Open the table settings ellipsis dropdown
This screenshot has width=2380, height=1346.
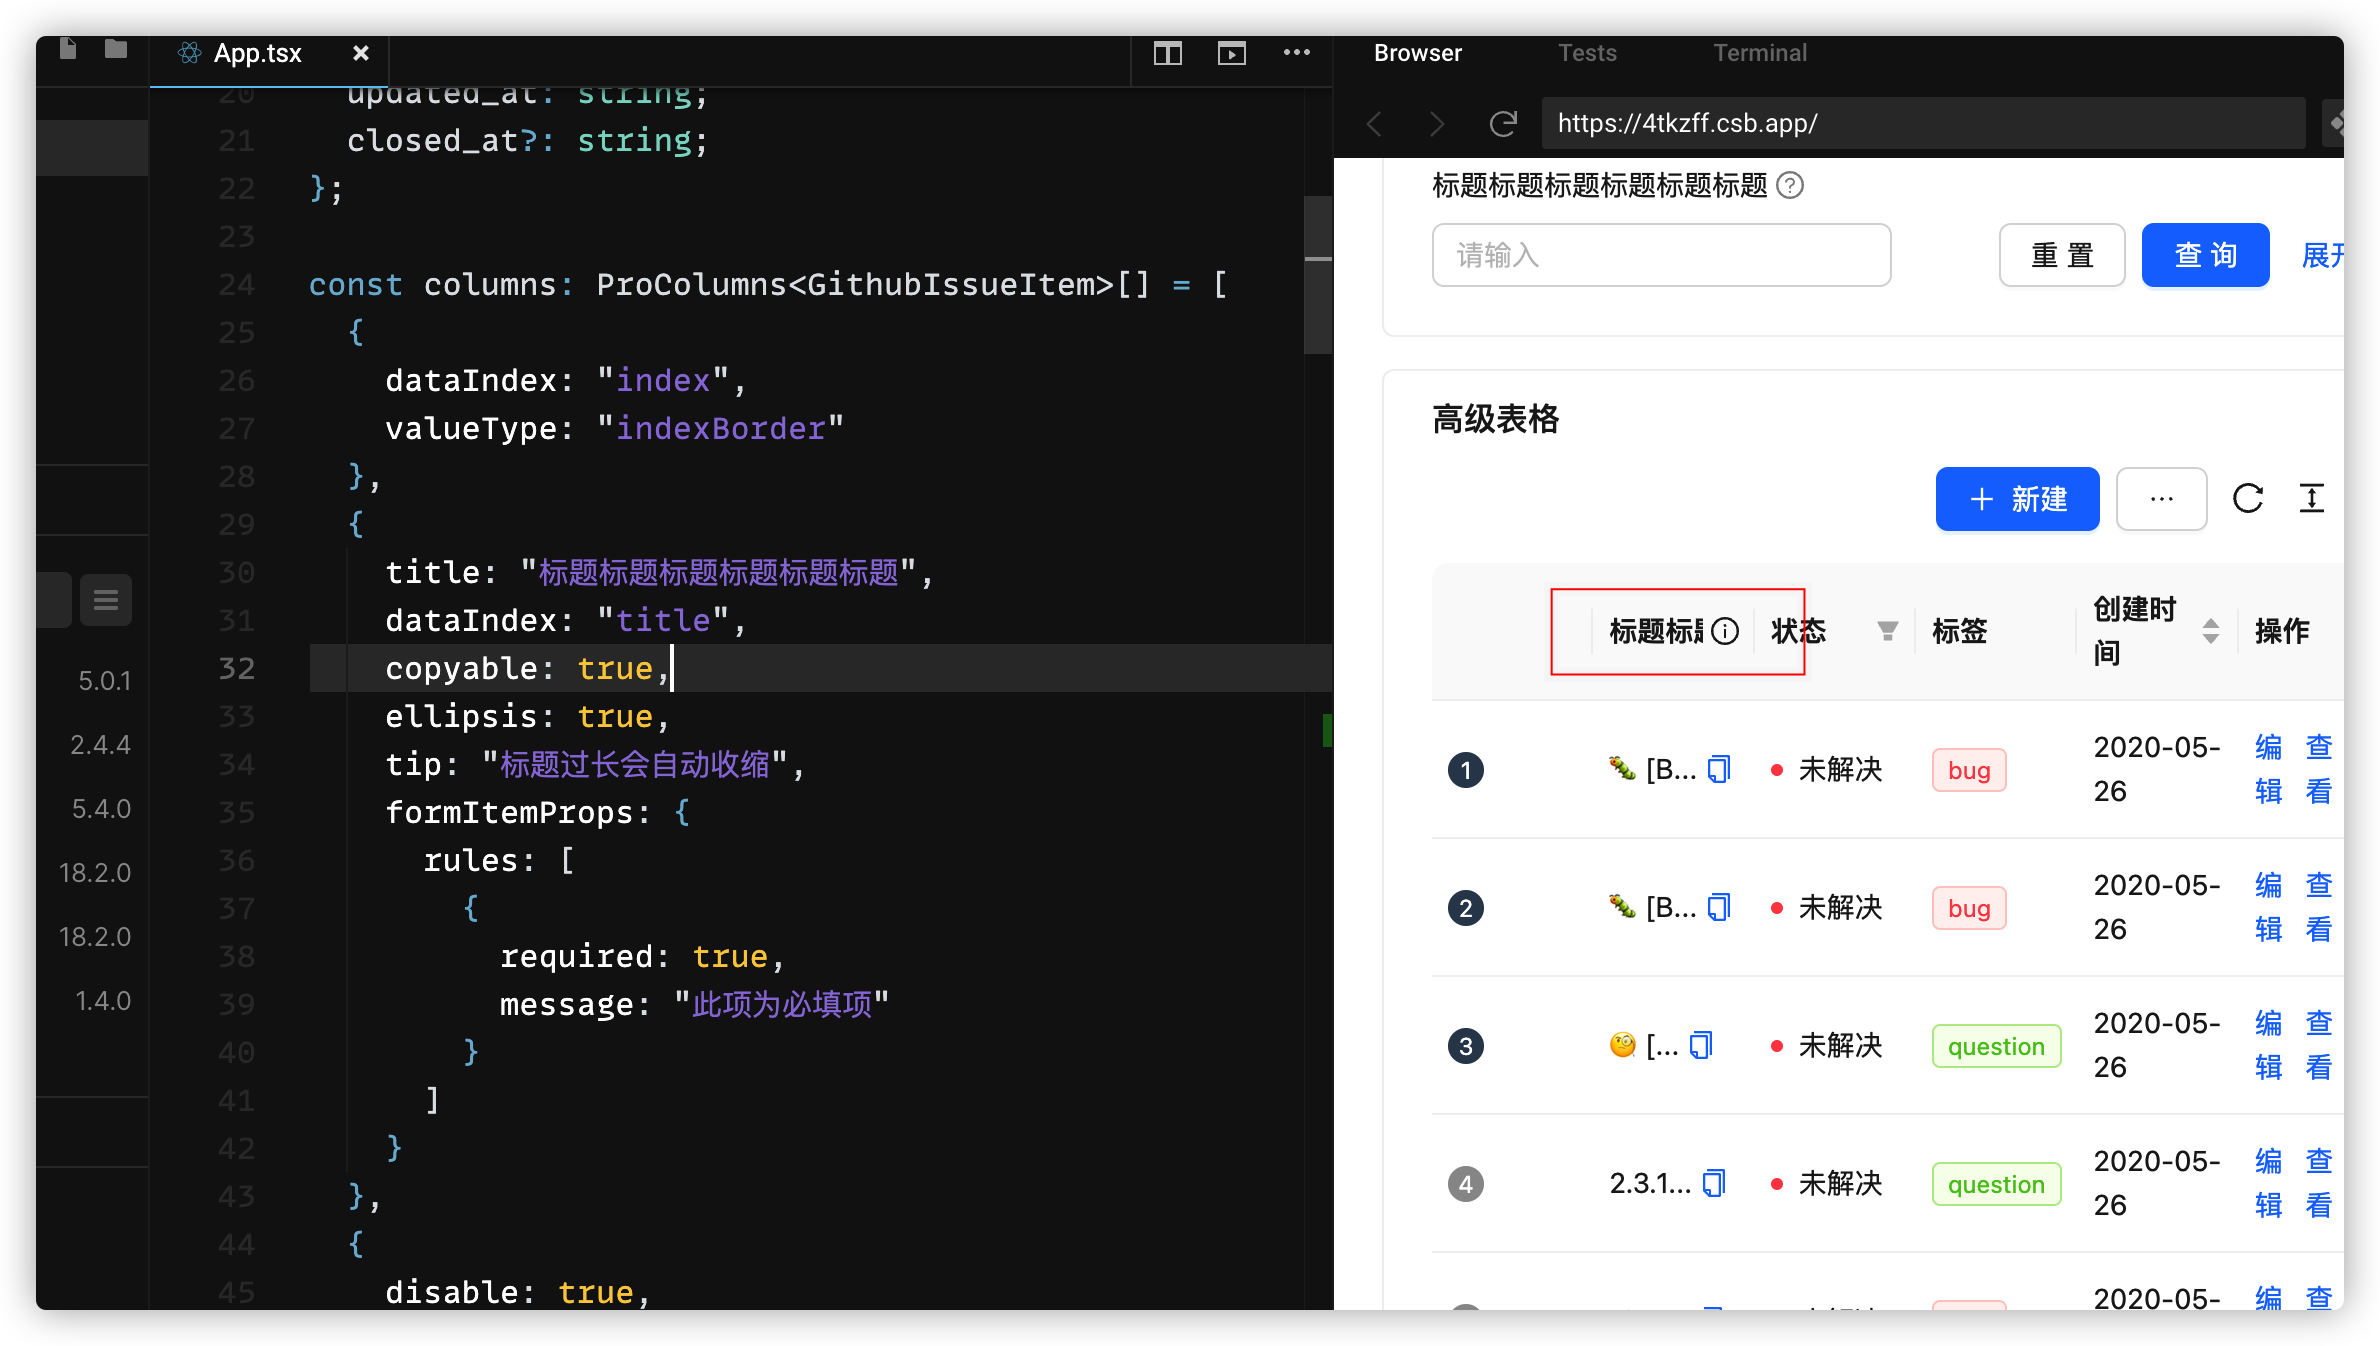coord(2161,499)
